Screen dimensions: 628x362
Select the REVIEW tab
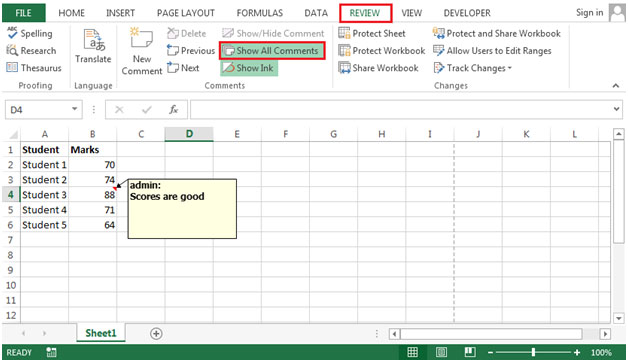pyautogui.click(x=365, y=13)
